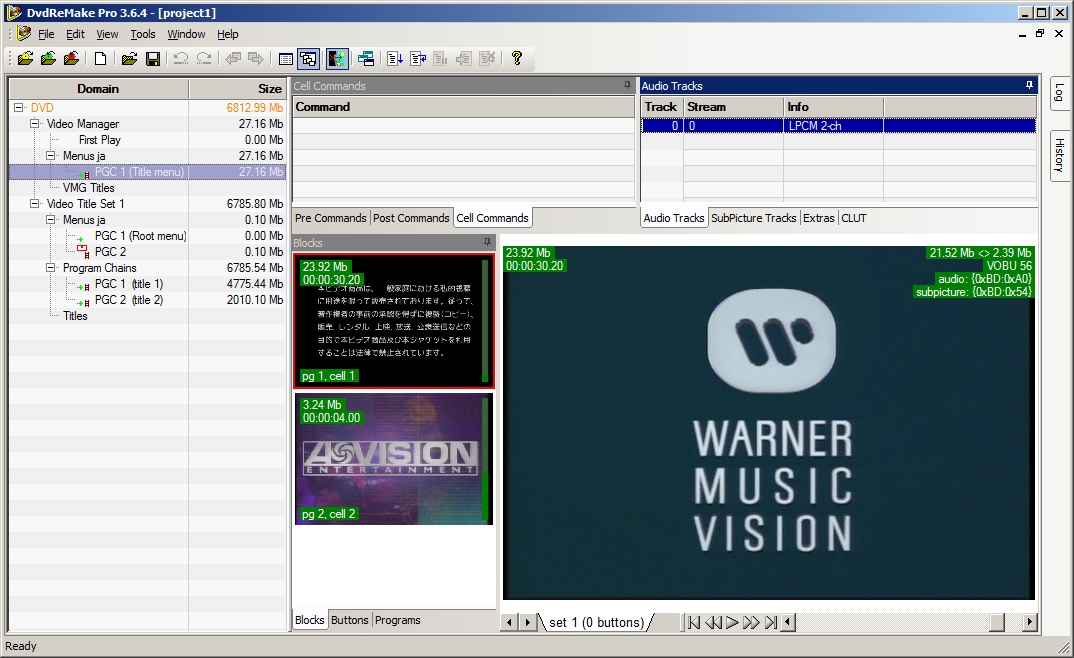This screenshot has height=658, width=1074.
Task: Collapse Menus ja under Video Manager
Action: tap(50, 155)
